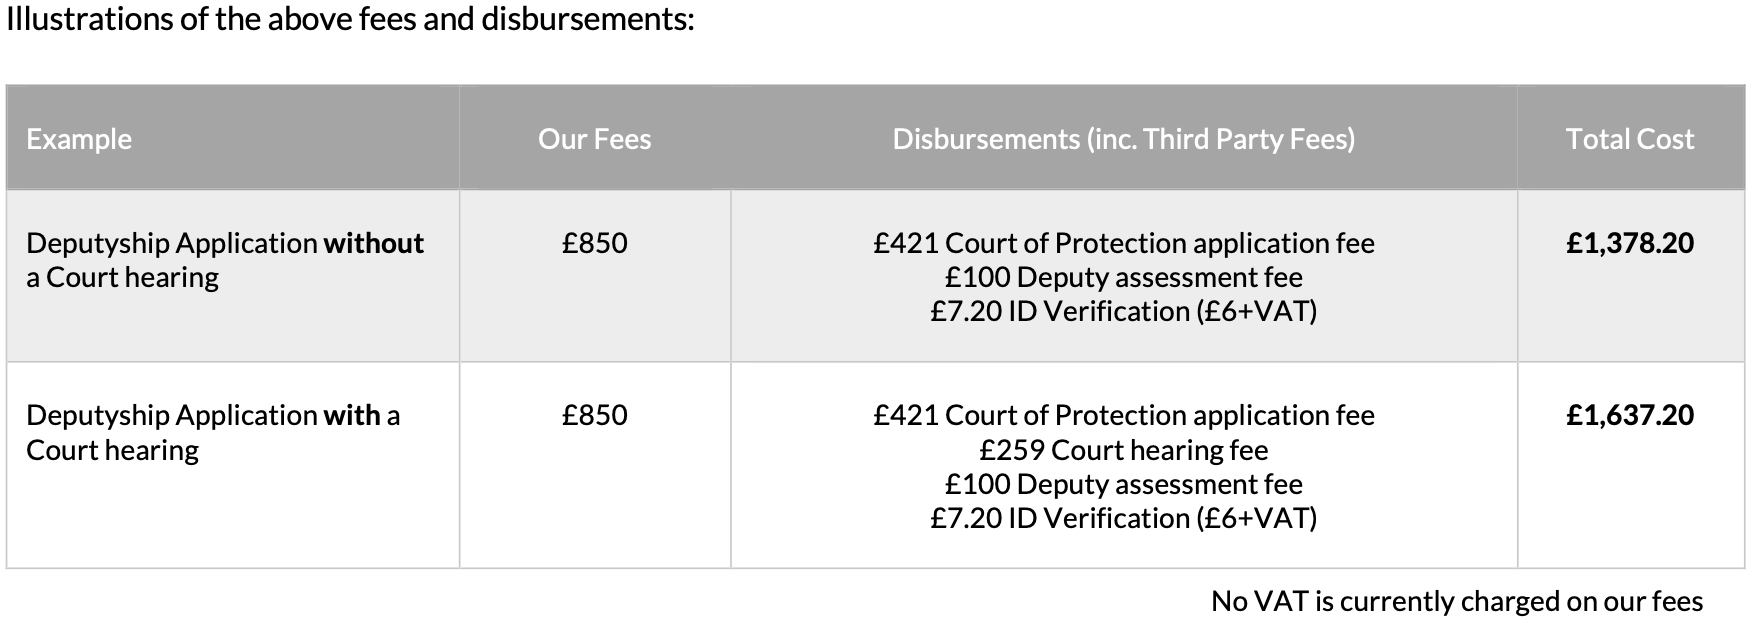Viewport: 1760px width, 634px height.
Task: Click the 'Example' column header
Action: [79, 139]
